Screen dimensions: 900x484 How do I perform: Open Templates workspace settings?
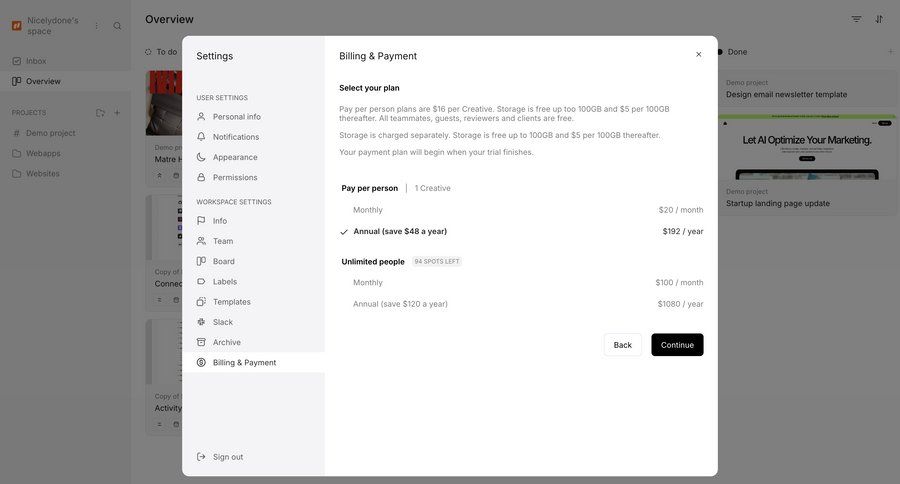pos(231,302)
